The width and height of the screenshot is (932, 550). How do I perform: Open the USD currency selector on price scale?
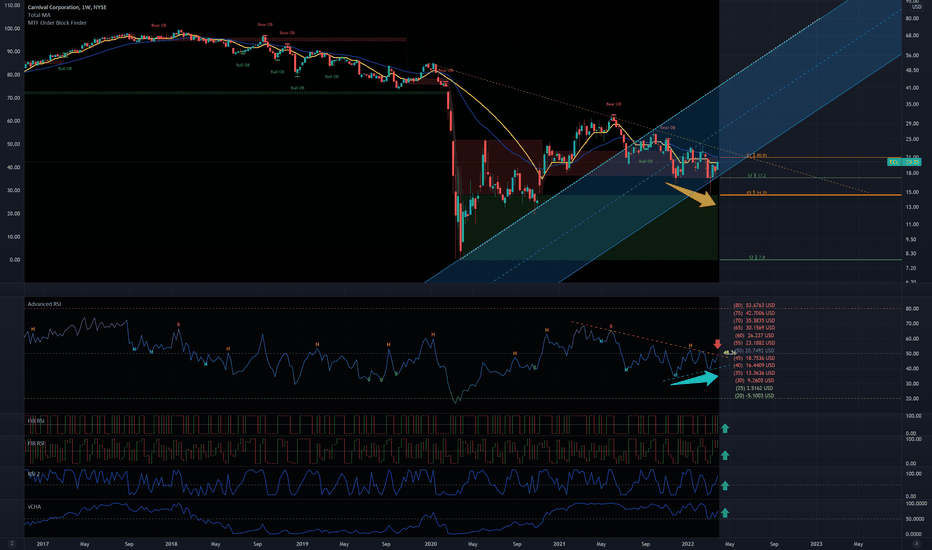pyautogui.click(x=917, y=7)
